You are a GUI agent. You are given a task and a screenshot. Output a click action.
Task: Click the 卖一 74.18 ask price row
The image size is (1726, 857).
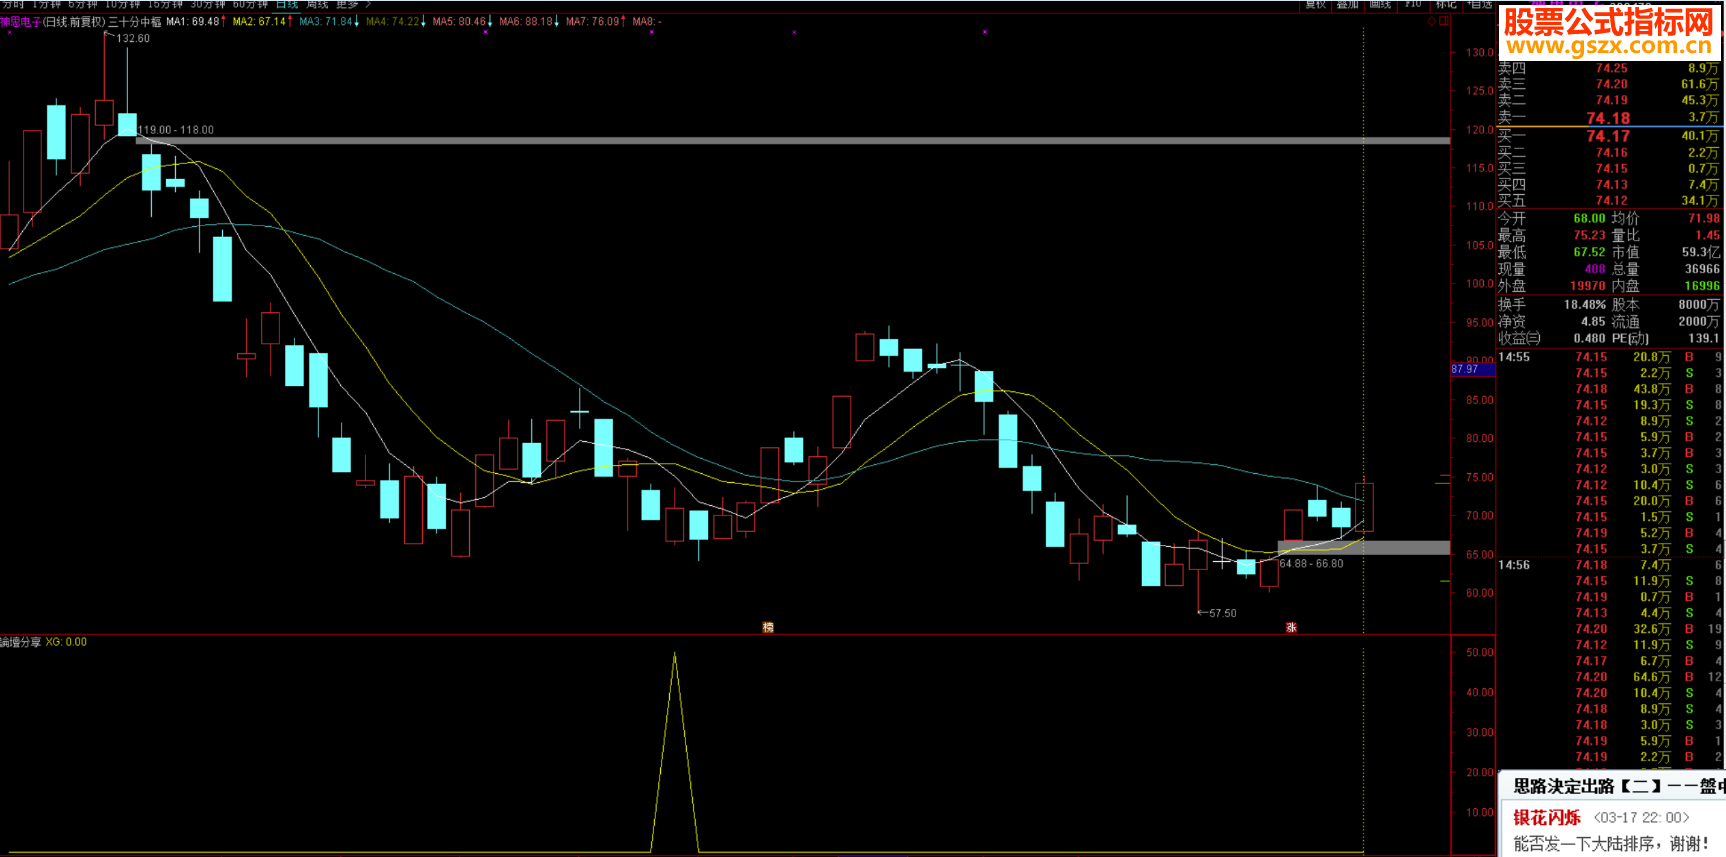1608,118
